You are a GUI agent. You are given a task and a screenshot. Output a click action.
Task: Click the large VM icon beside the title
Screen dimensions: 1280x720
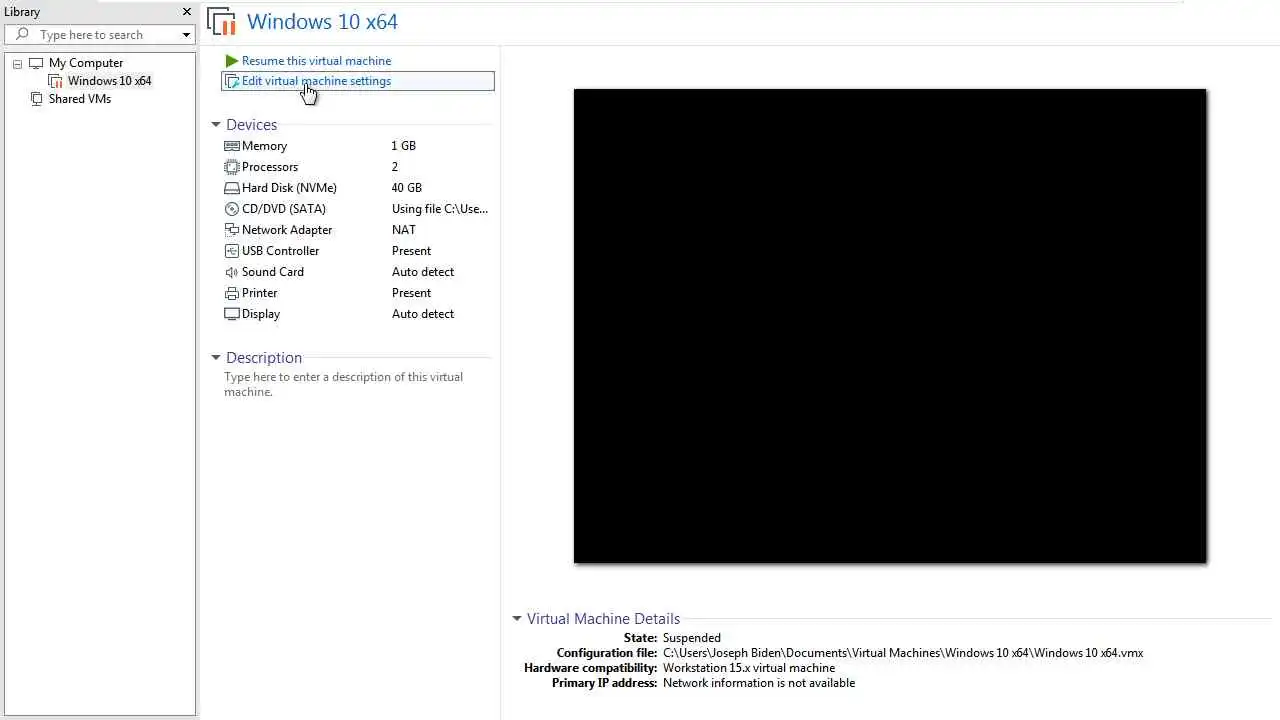[221, 22]
